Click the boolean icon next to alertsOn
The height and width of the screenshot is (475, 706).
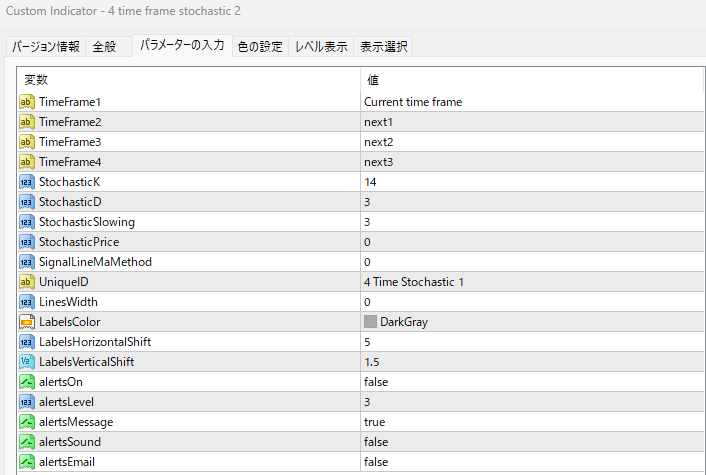point(27,382)
